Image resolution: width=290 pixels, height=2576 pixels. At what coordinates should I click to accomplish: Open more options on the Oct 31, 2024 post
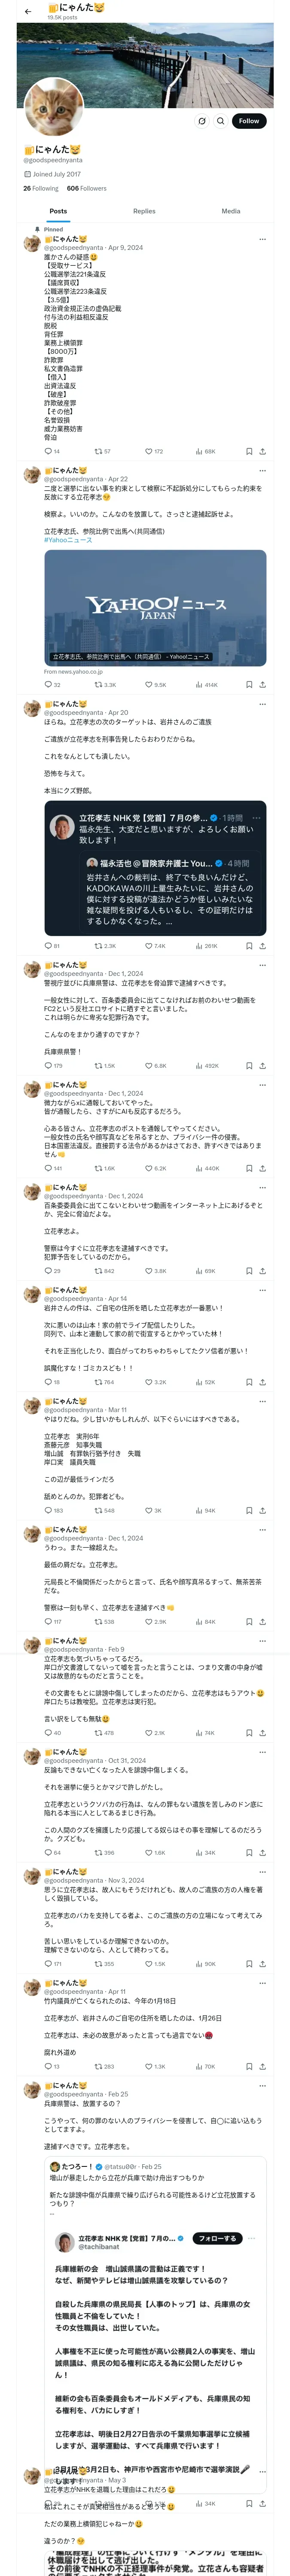[262, 1752]
